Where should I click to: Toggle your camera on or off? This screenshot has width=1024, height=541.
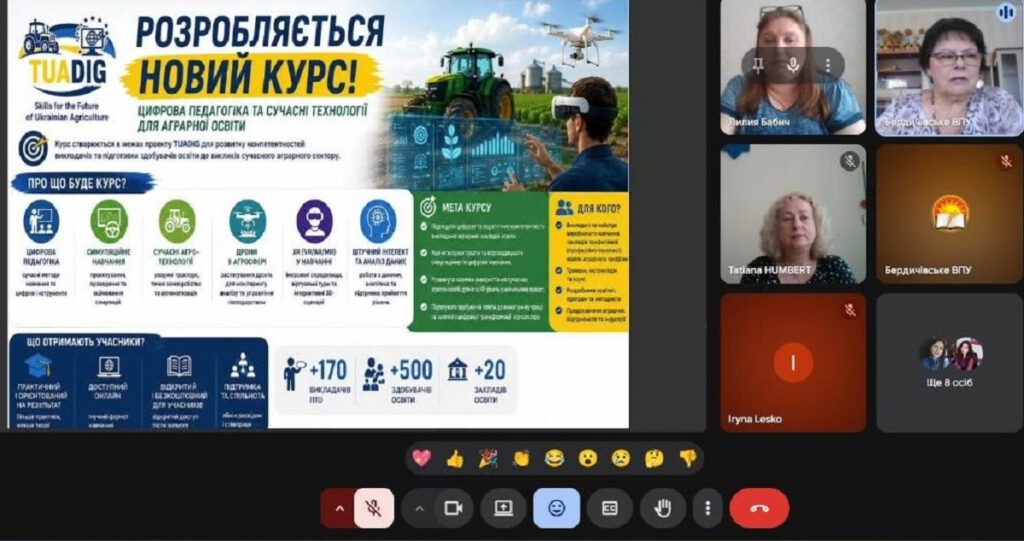click(453, 508)
